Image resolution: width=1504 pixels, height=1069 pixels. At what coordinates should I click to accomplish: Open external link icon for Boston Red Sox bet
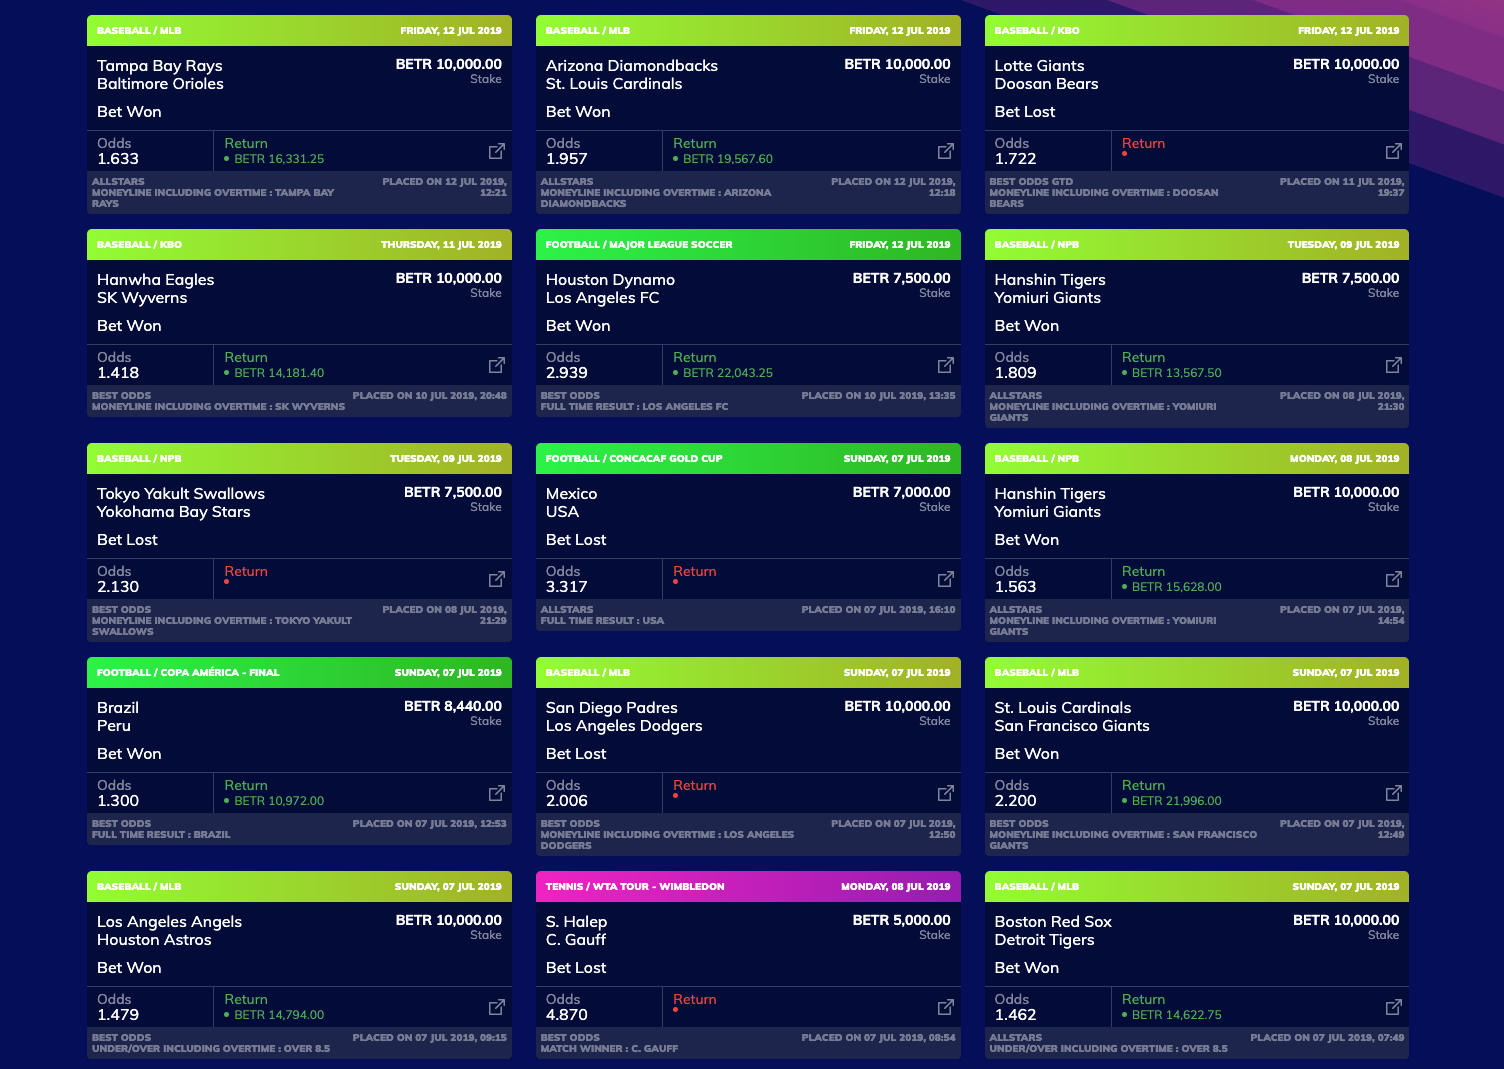[x=1394, y=1007]
